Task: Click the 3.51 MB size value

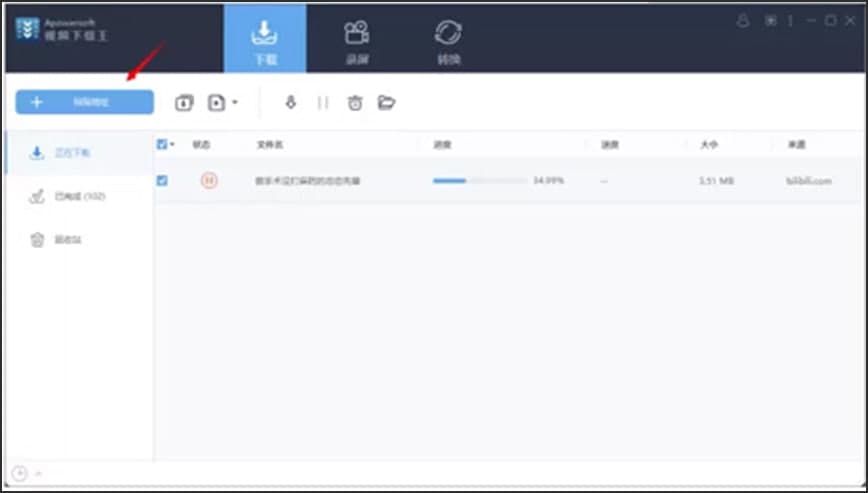Action: pos(717,181)
